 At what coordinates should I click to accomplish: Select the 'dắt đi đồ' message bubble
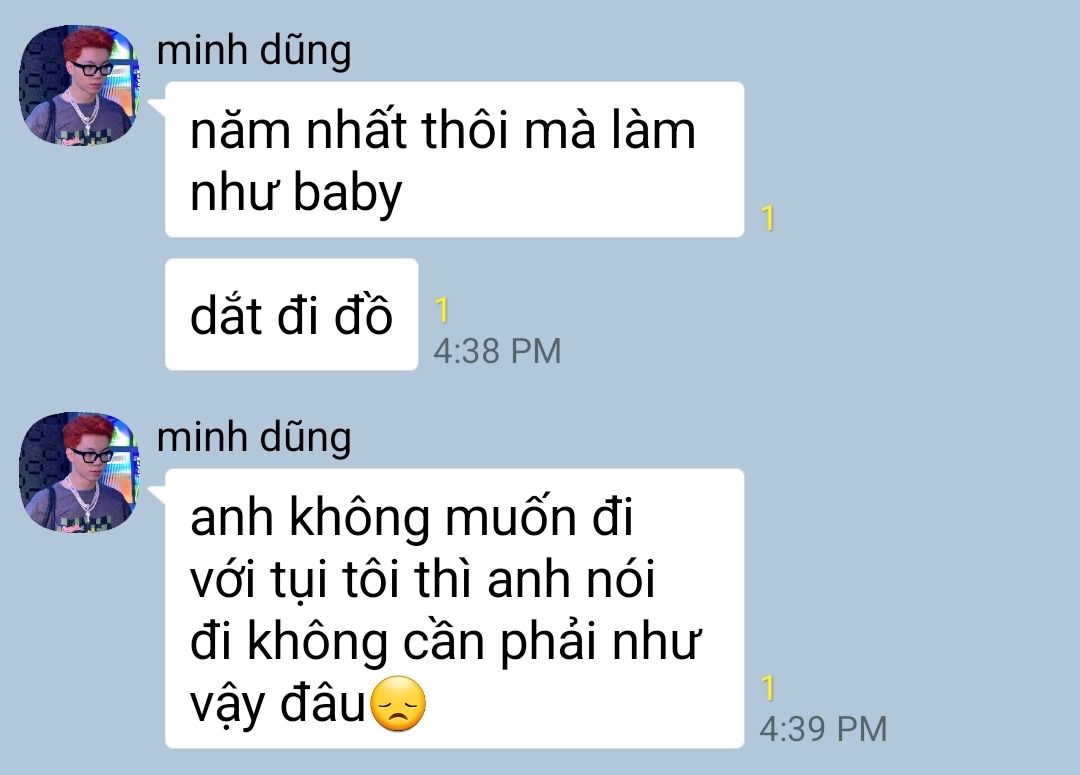(x=291, y=314)
